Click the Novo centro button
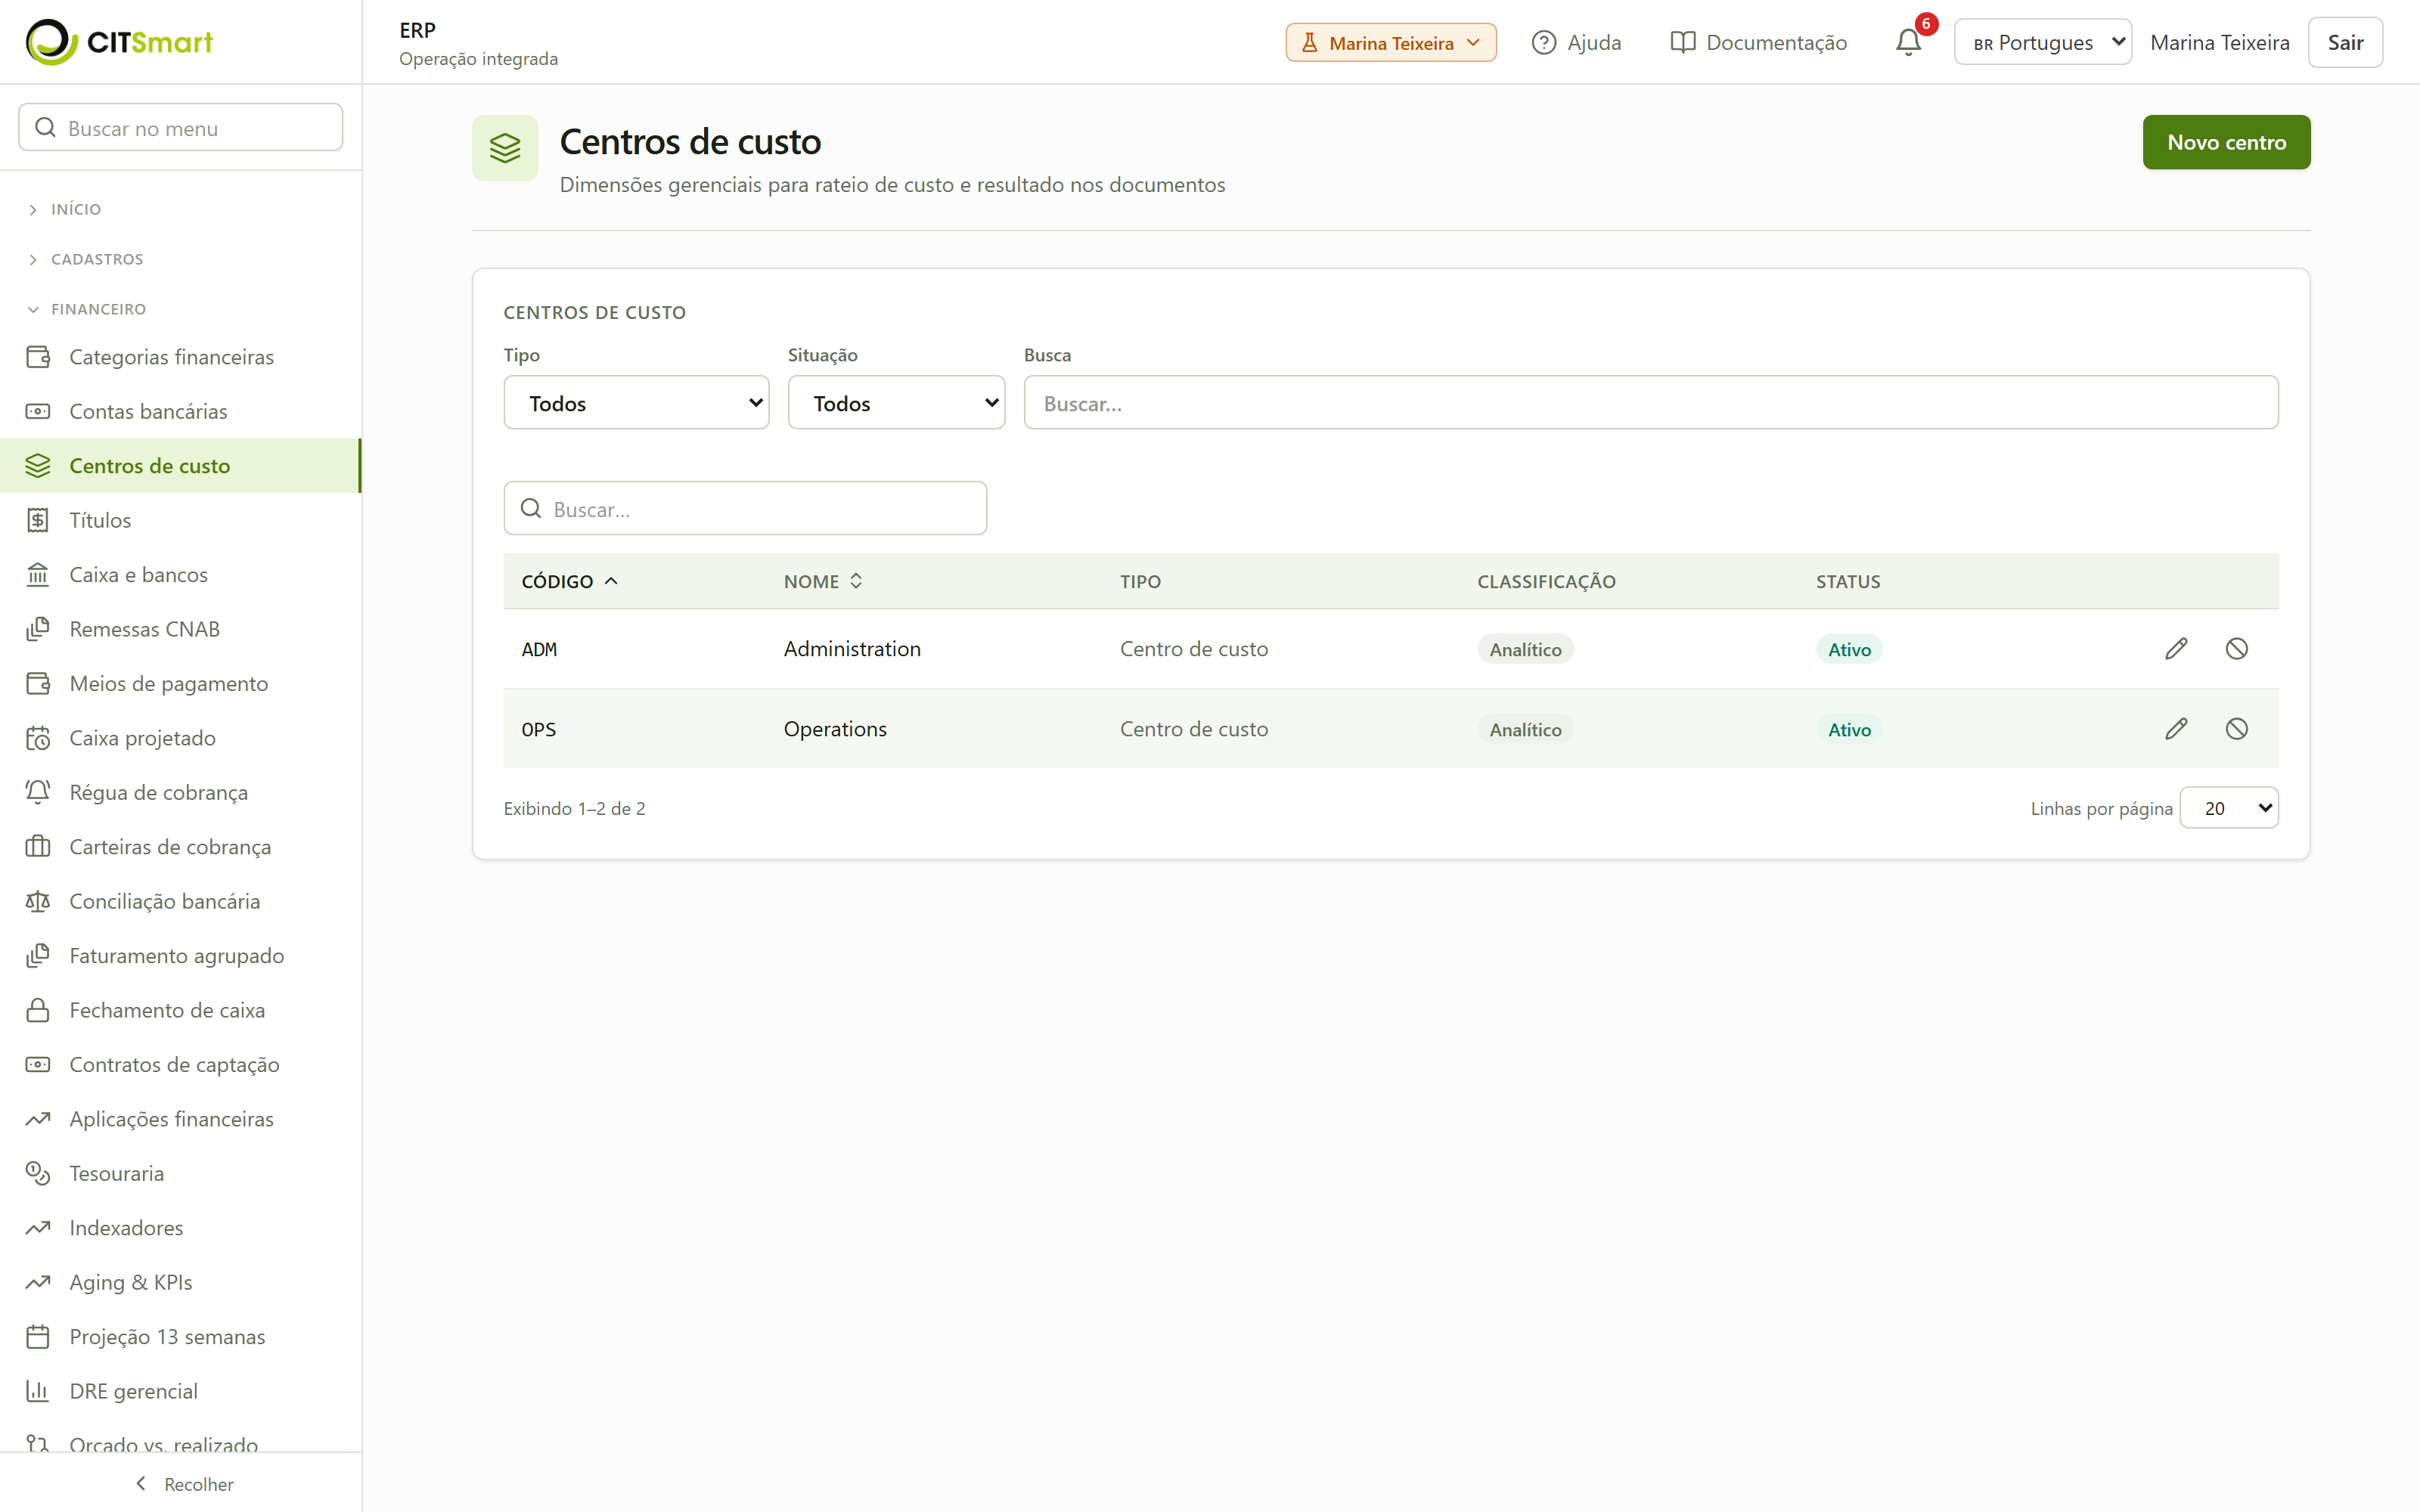The width and height of the screenshot is (2420, 1512). pos(2226,142)
